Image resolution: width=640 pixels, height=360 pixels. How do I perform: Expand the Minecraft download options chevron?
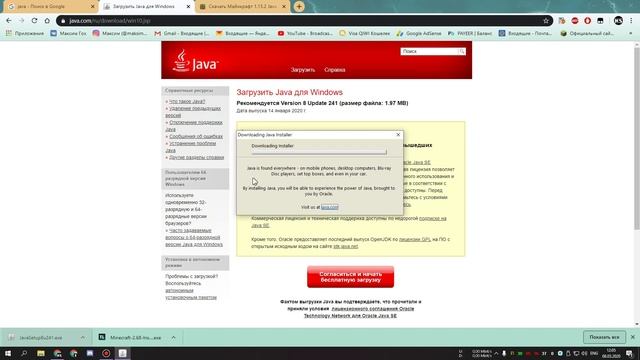(173, 338)
